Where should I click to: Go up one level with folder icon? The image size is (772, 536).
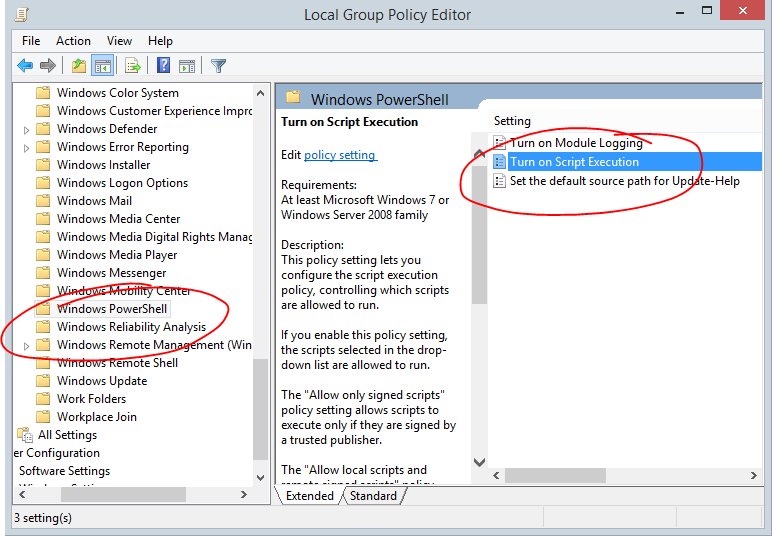point(79,65)
